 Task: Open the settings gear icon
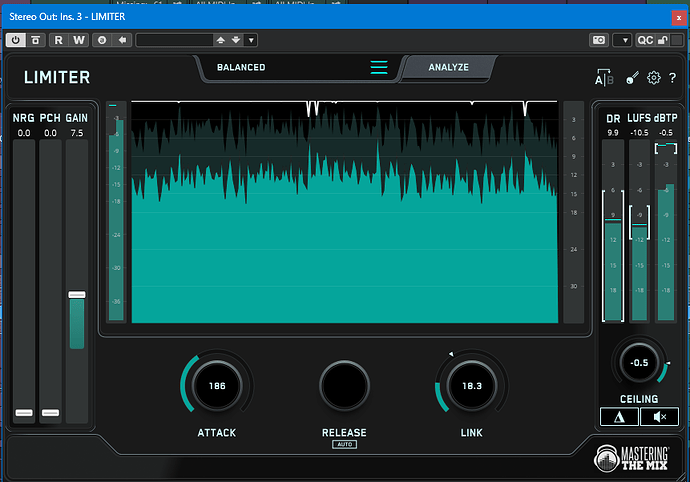point(654,78)
